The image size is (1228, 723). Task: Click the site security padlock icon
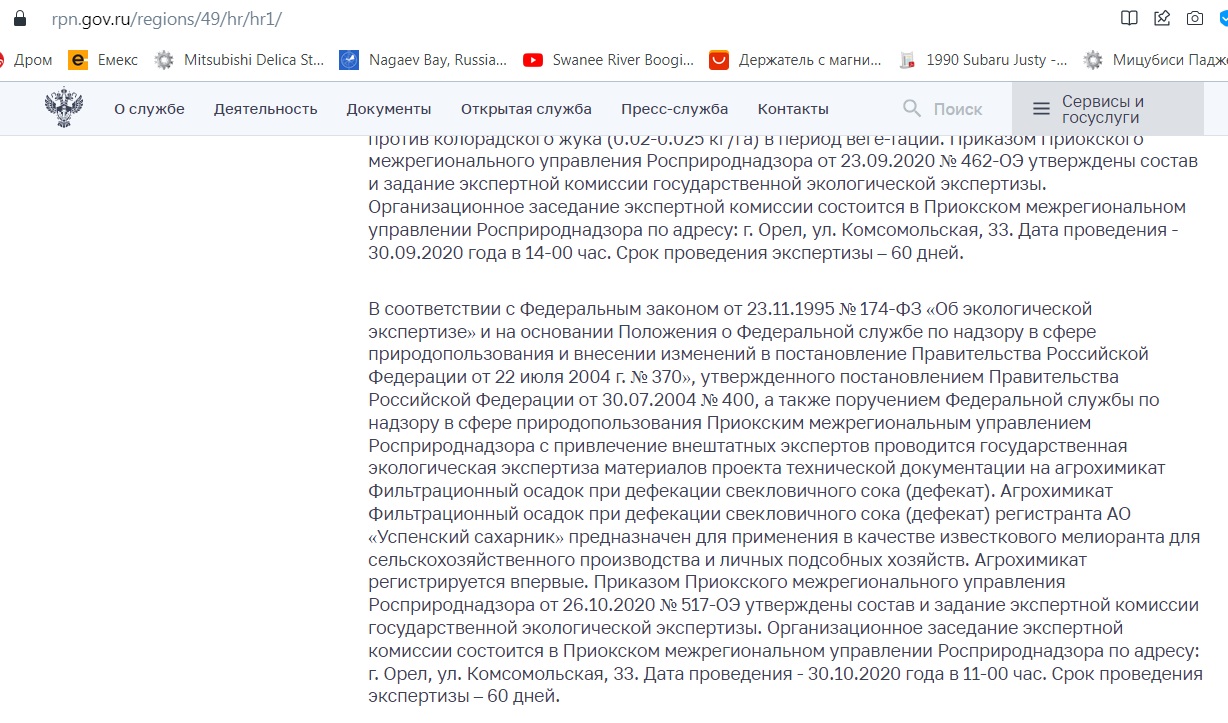19,18
